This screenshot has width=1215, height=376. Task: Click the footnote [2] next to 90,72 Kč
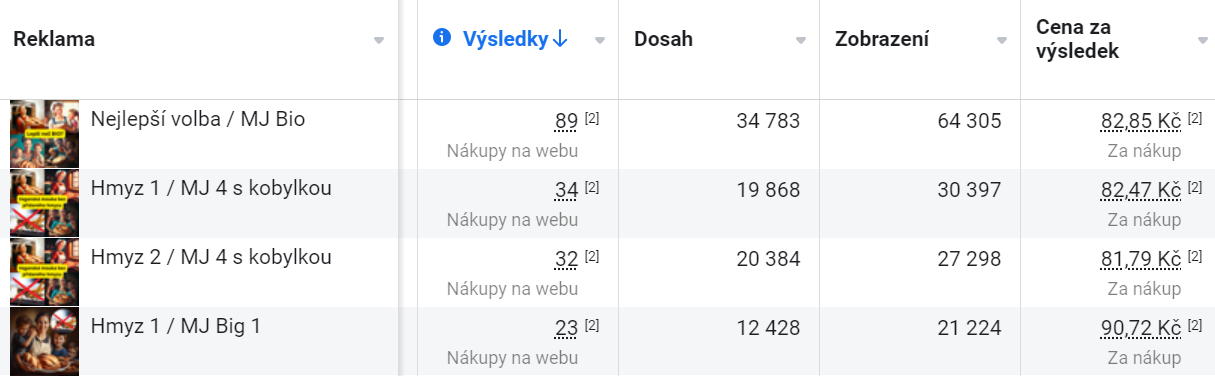click(1195, 325)
